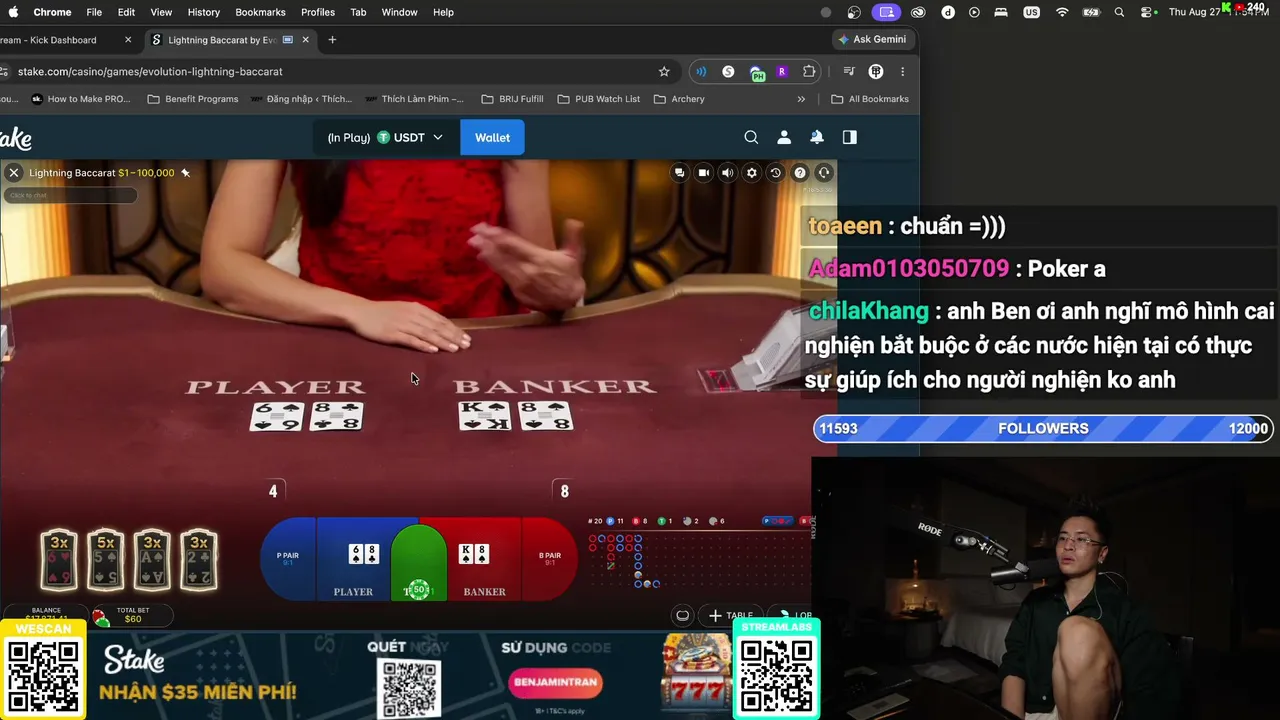Open the Wi-Fi status menu
The image size is (1280, 720).
pos(1062,12)
